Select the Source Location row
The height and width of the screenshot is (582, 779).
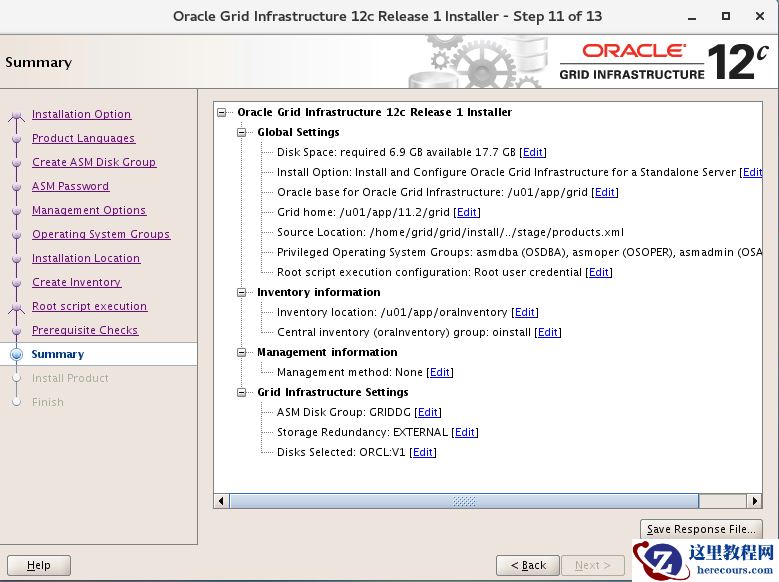pos(450,232)
